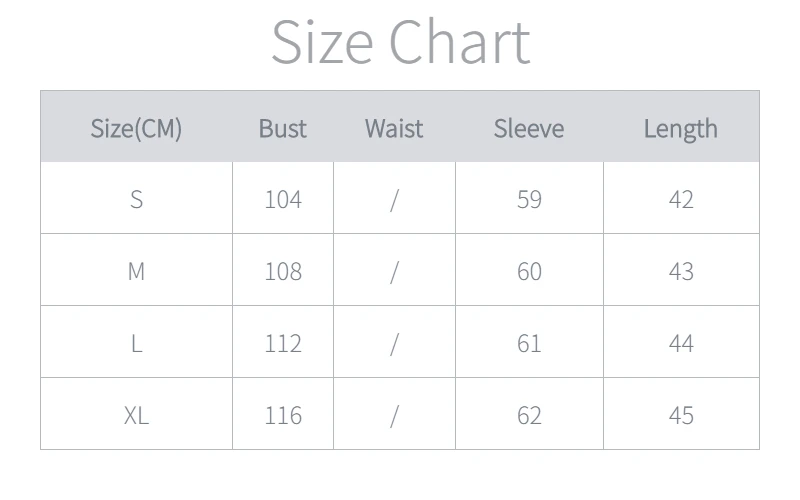Viewport: 800px width, 500px height.
Task: Click the Sleeve column header
Action: tap(529, 128)
